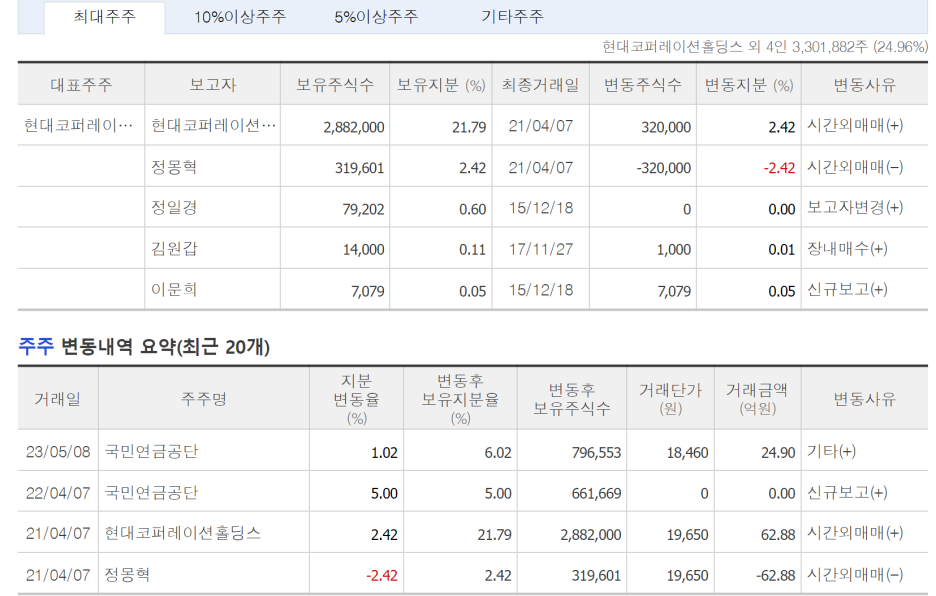
Task: Click the change reason 기타(+)
Action: pos(832,451)
